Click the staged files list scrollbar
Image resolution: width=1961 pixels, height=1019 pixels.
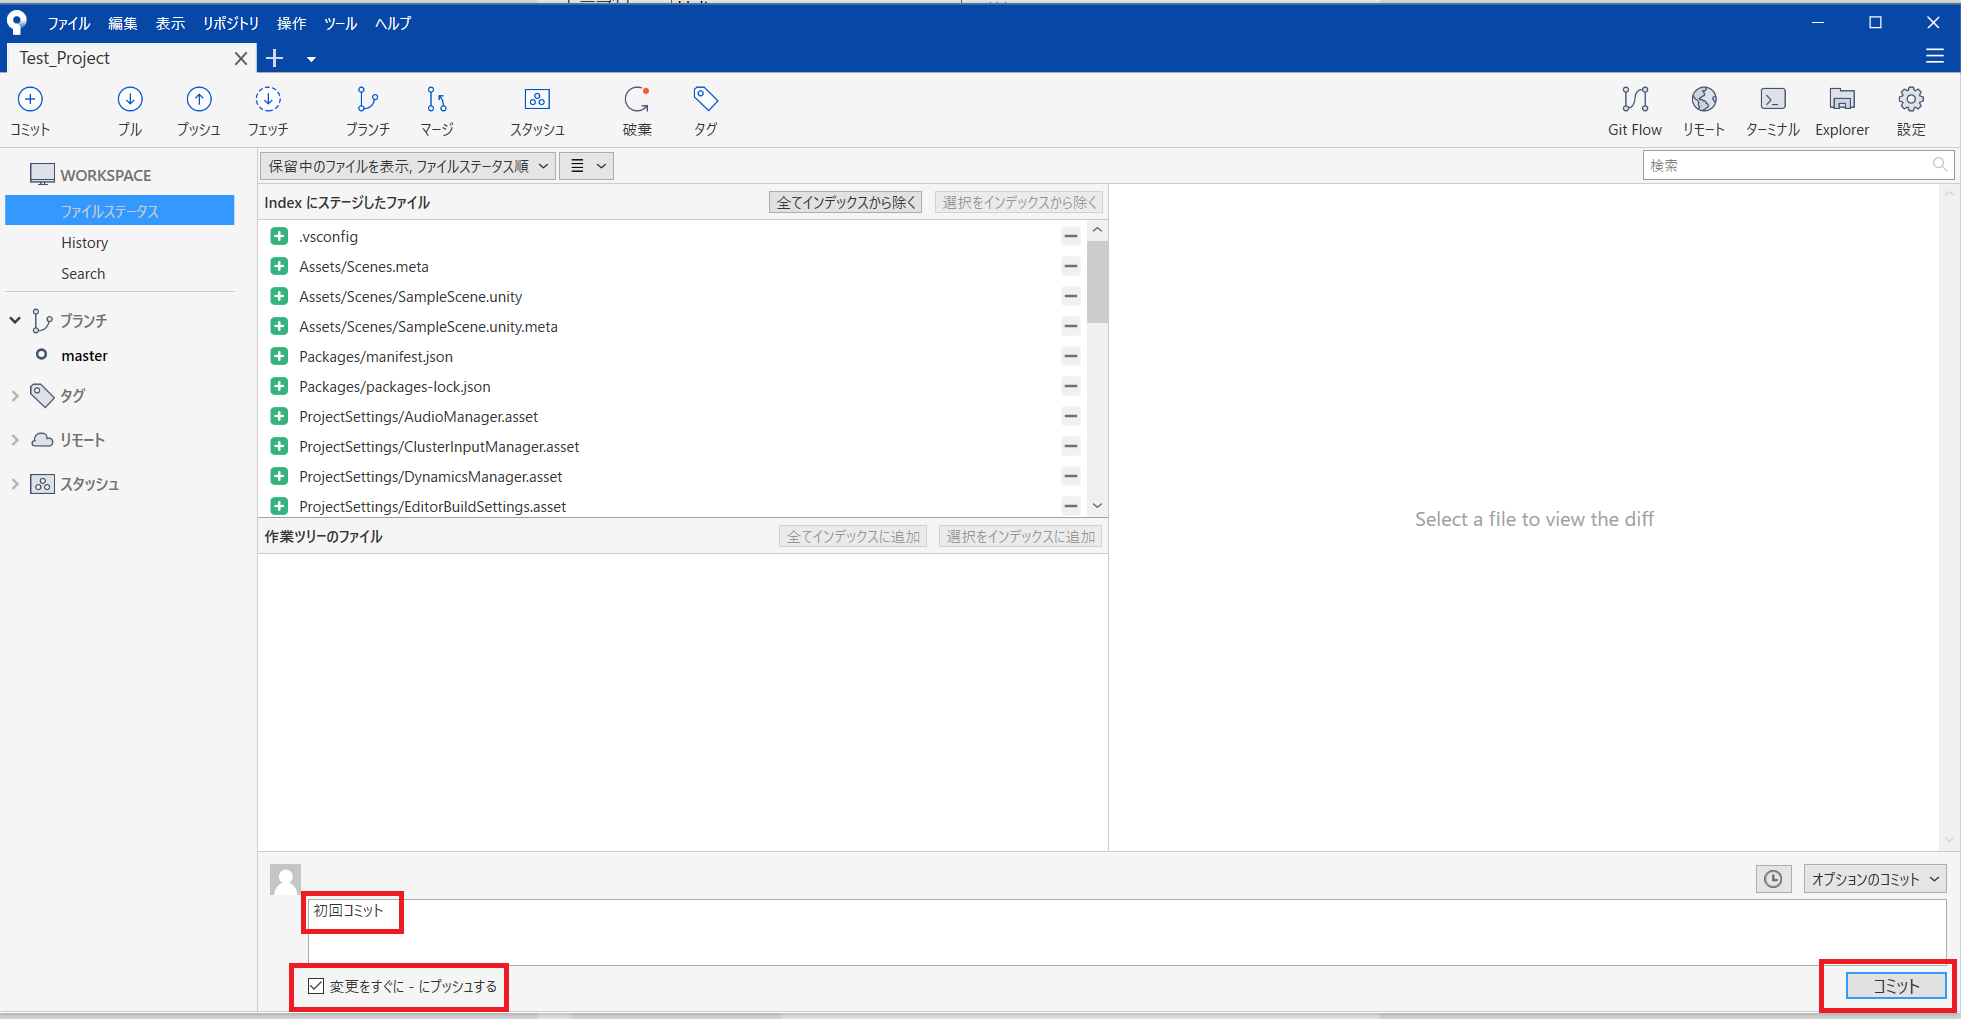(x=1097, y=281)
